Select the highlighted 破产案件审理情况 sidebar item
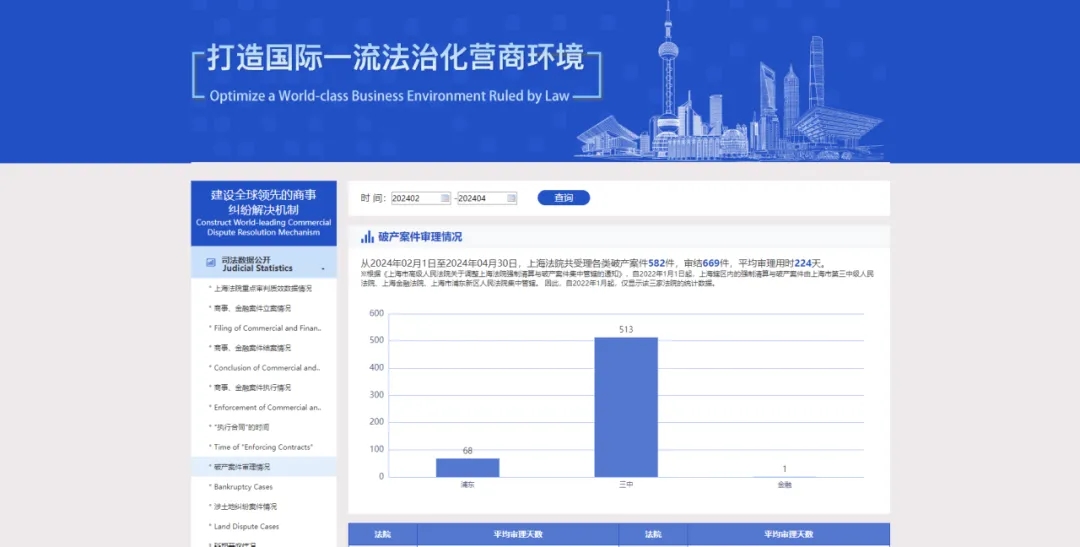 (x=241, y=467)
